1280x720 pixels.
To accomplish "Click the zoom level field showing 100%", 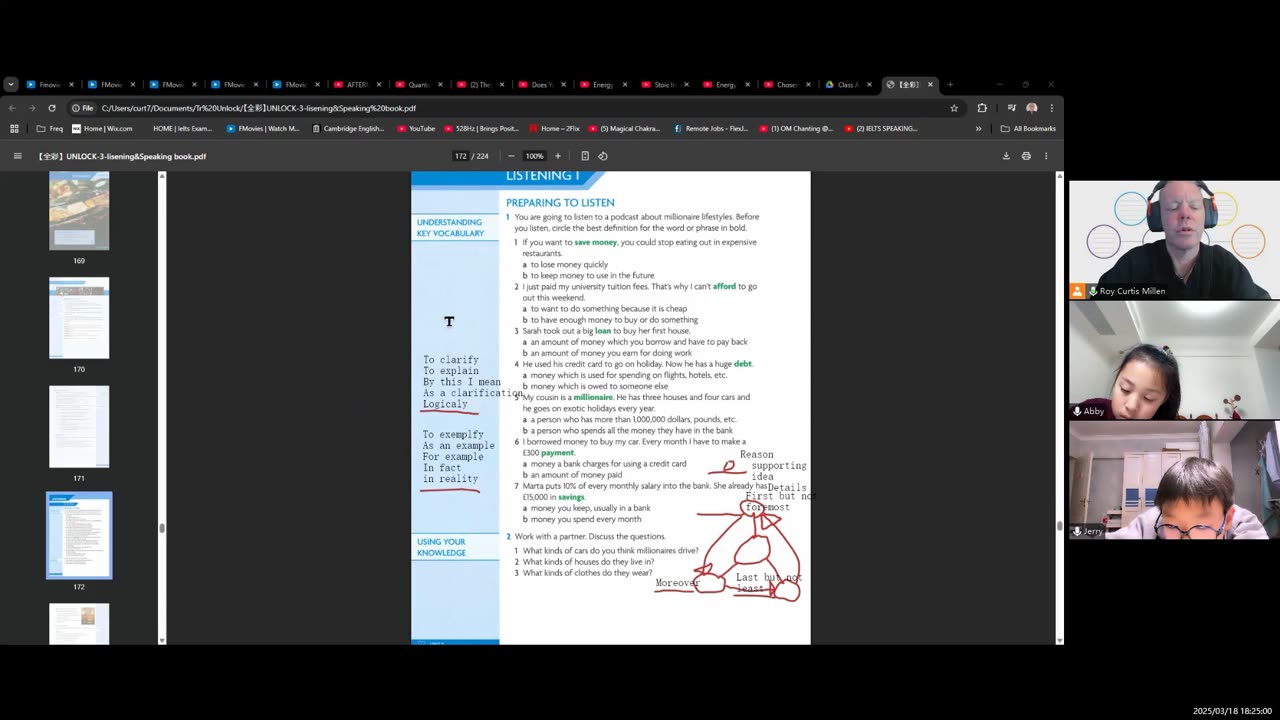I will [x=534, y=156].
